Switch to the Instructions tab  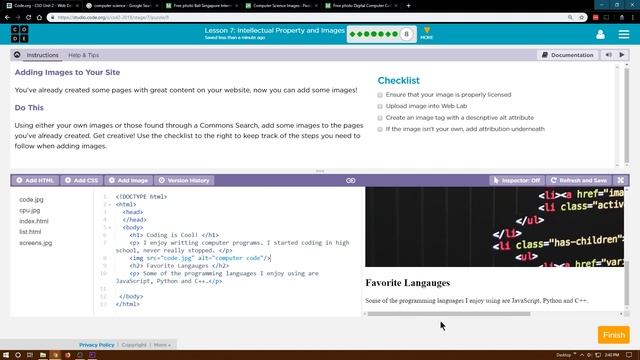(x=42, y=55)
